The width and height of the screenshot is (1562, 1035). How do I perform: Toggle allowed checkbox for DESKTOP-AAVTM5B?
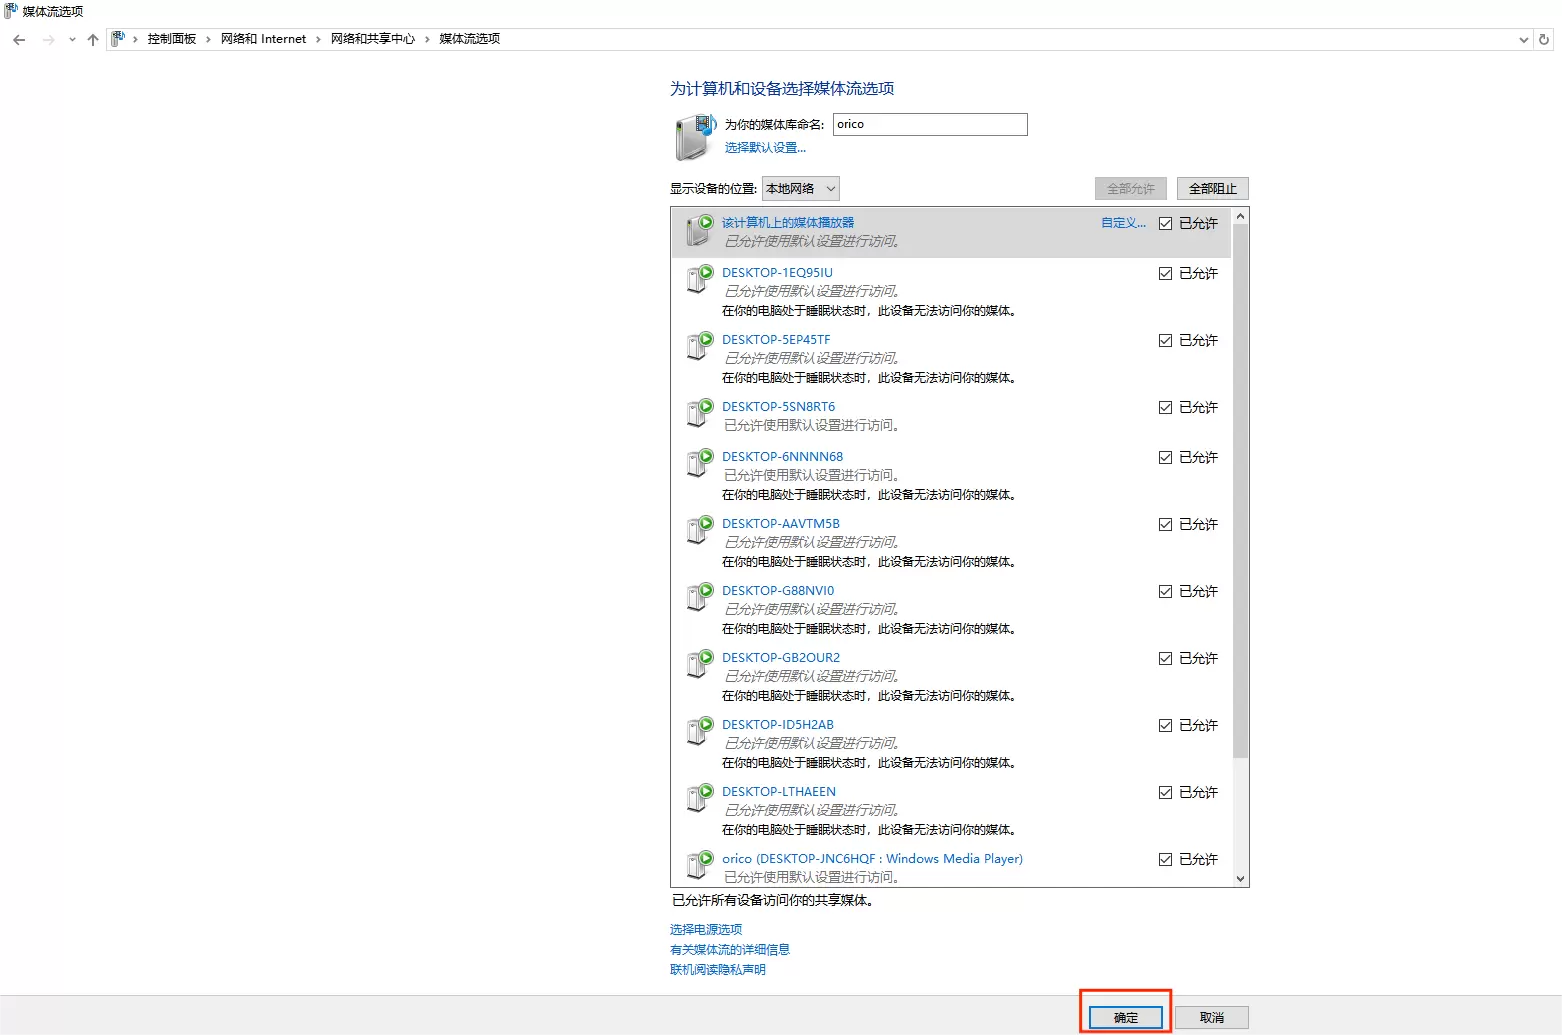[1165, 525]
